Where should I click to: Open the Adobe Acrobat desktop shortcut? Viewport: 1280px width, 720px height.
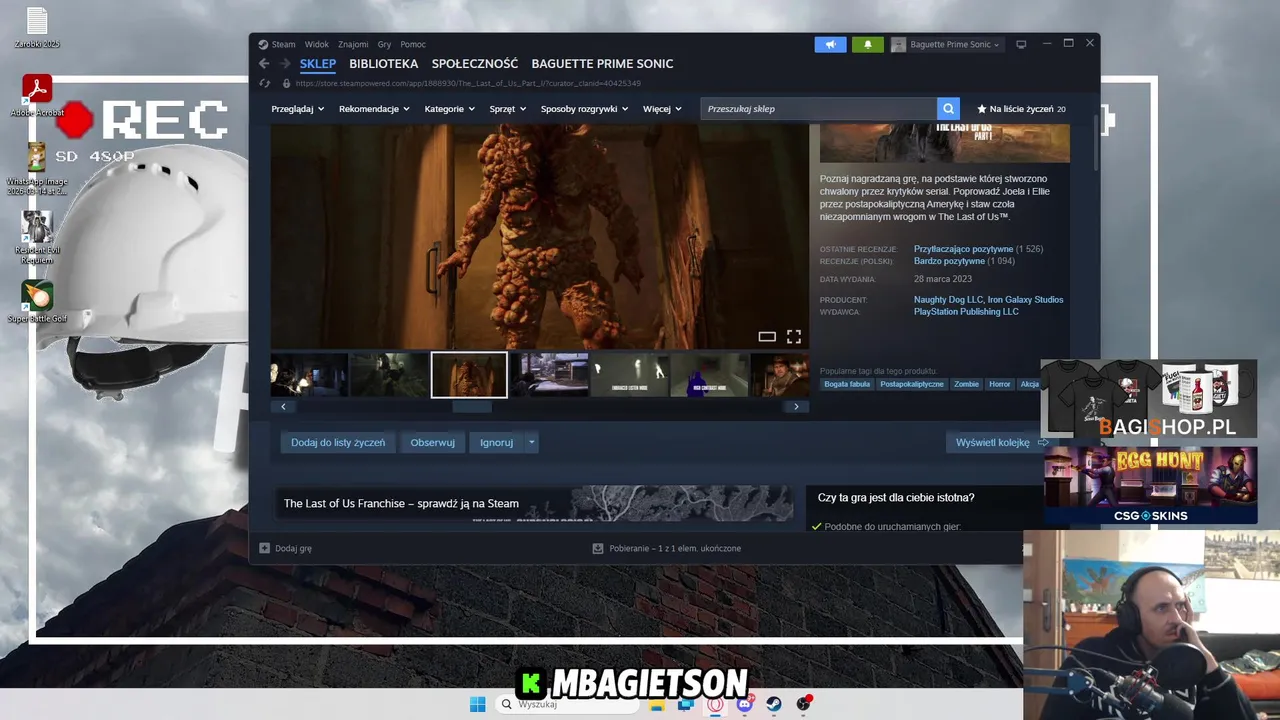click(37, 96)
